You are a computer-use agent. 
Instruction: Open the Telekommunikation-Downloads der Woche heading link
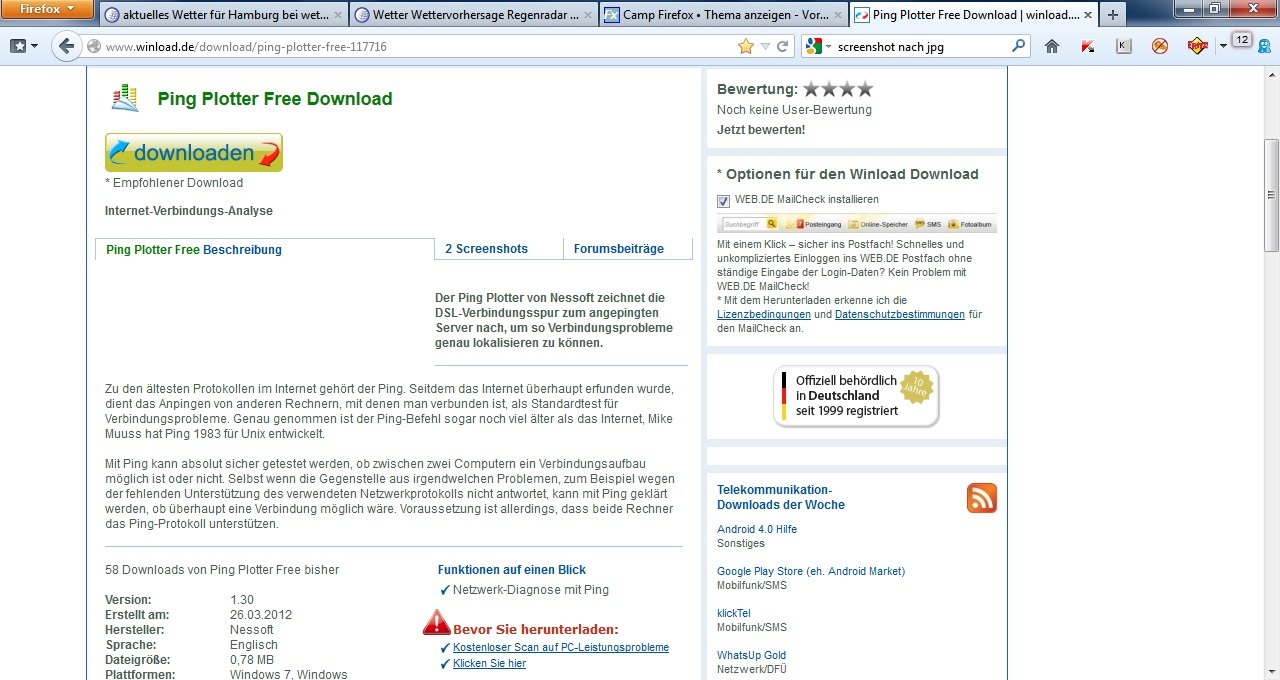point(781,497)
